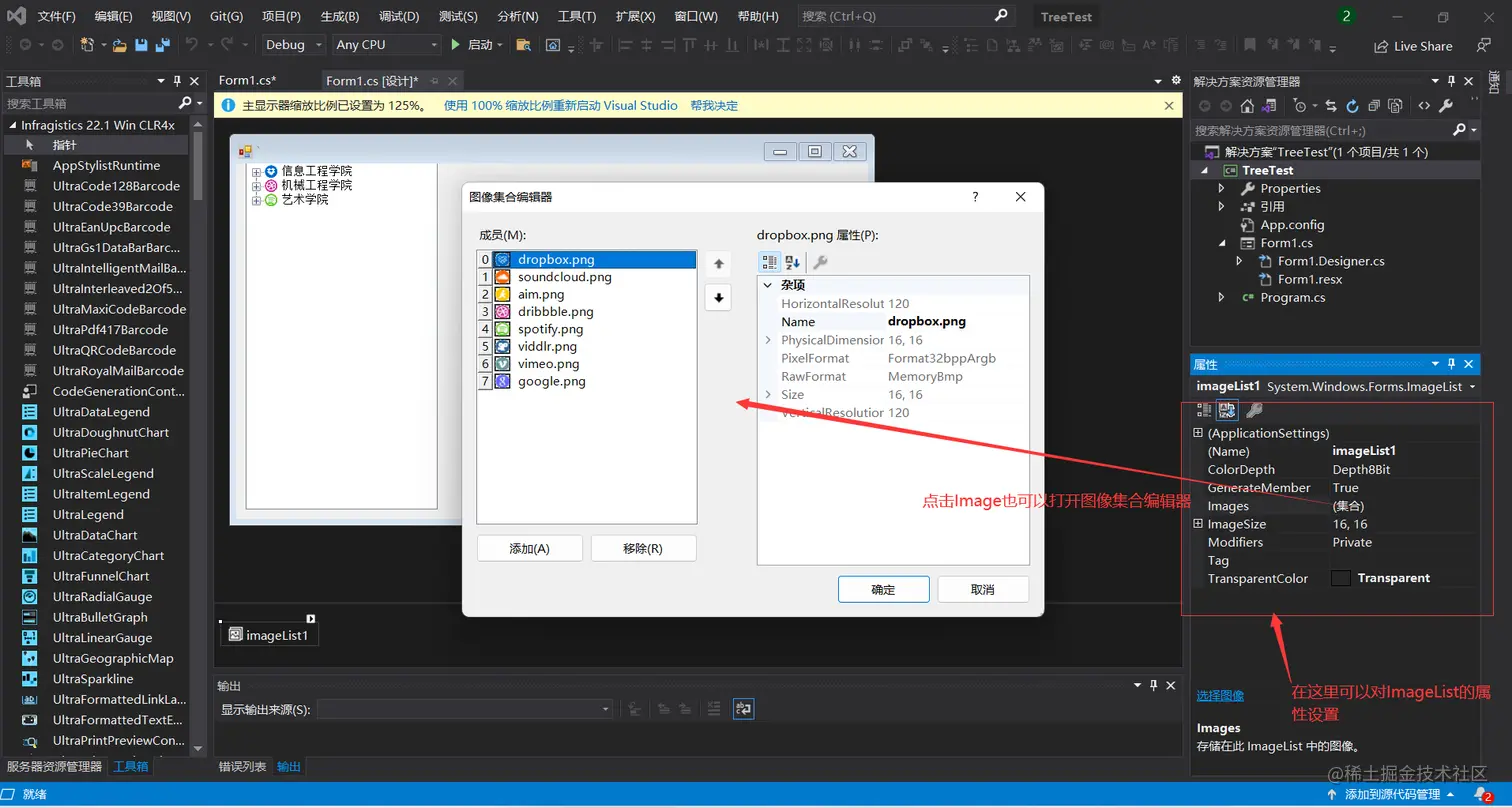Click 帮我决定 in the notification bar
The image size is (1512, 808).
tap(714, 105)
